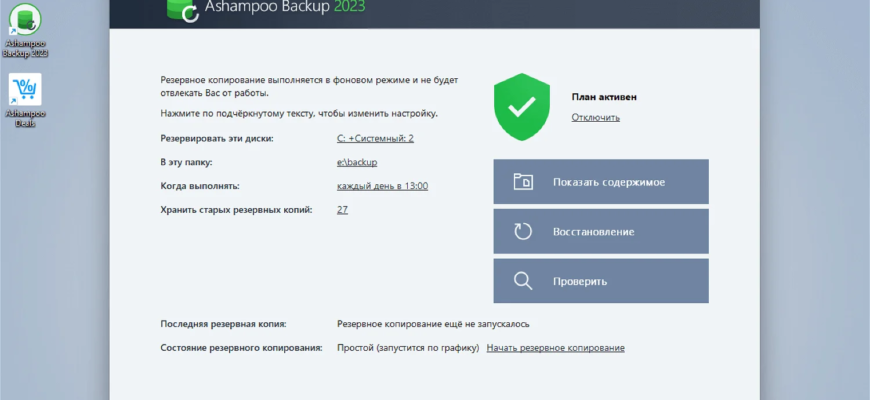
Task: Click the Проверить button
Action: coord(601,281)
